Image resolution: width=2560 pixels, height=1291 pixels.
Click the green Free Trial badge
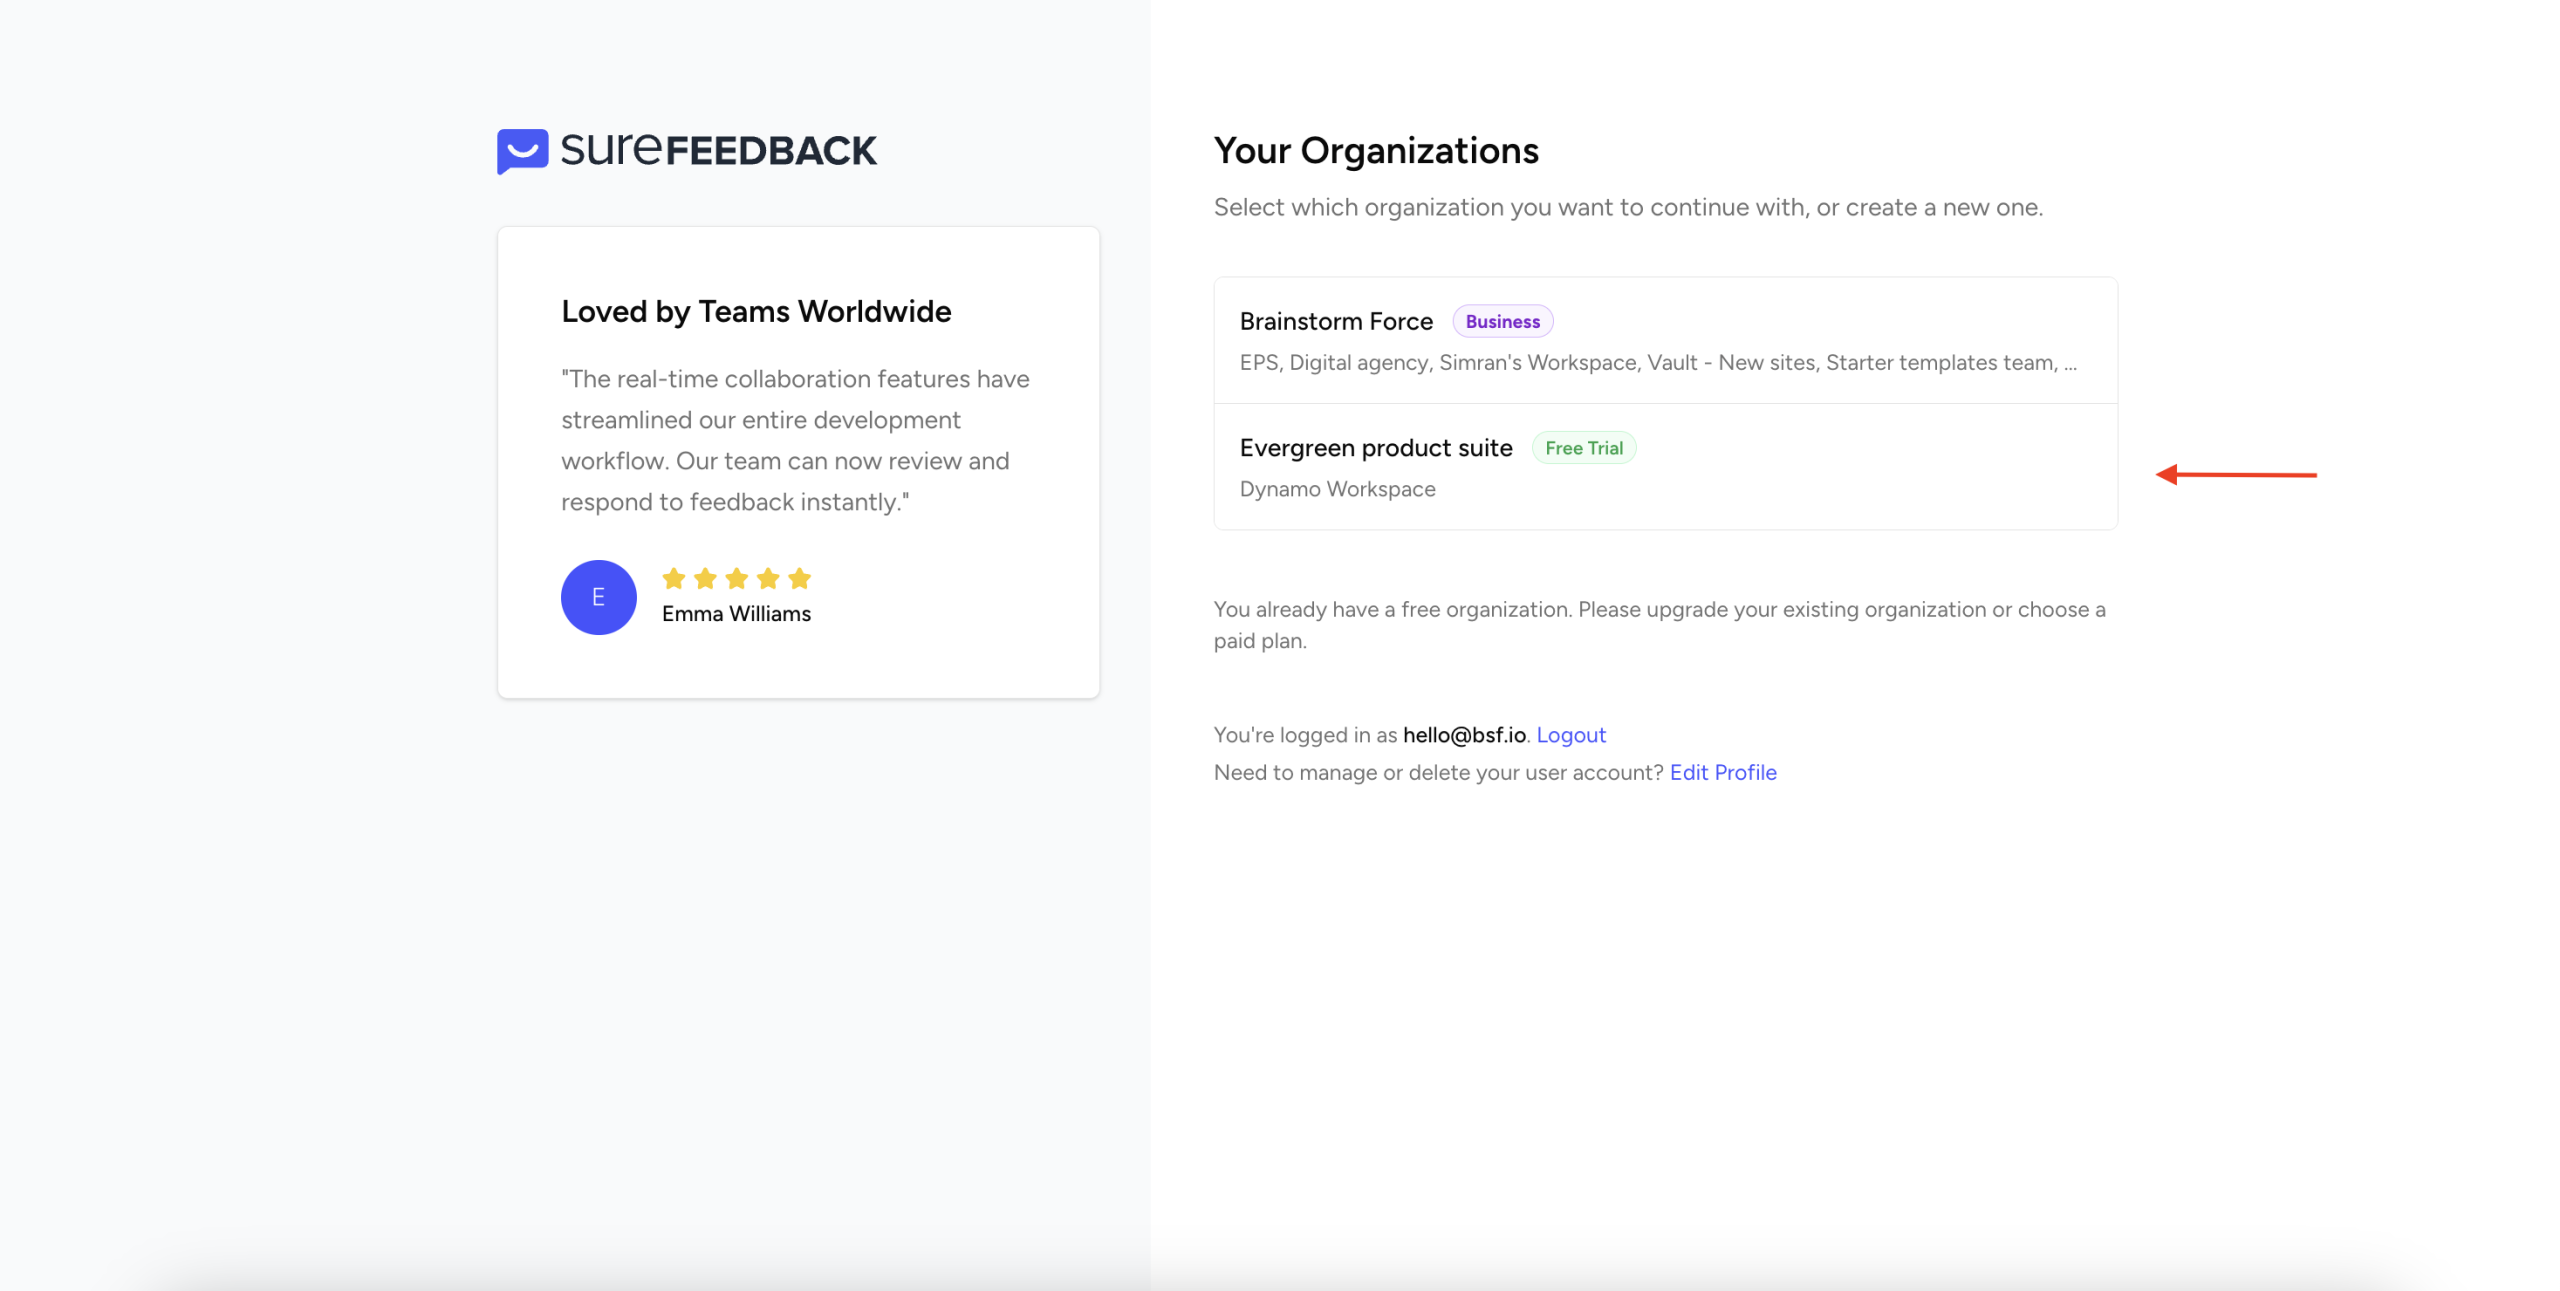1583,448
